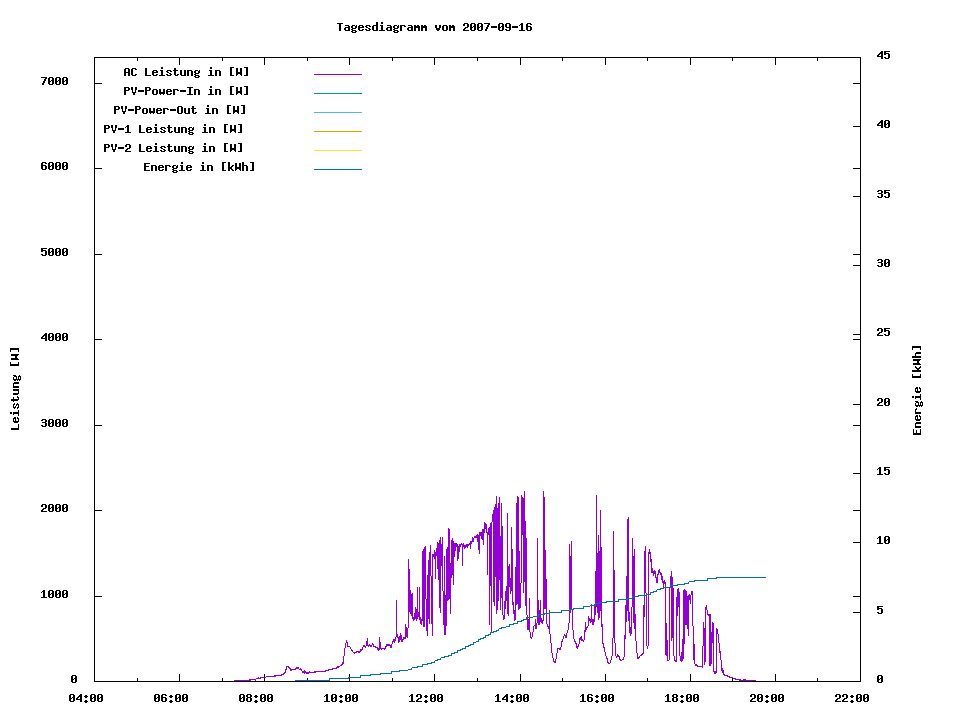Viewport: 960px width, 720px height.
Task: Click the PV-2 Leistung in [W] legend label
Action: click(x=173, y=148)
